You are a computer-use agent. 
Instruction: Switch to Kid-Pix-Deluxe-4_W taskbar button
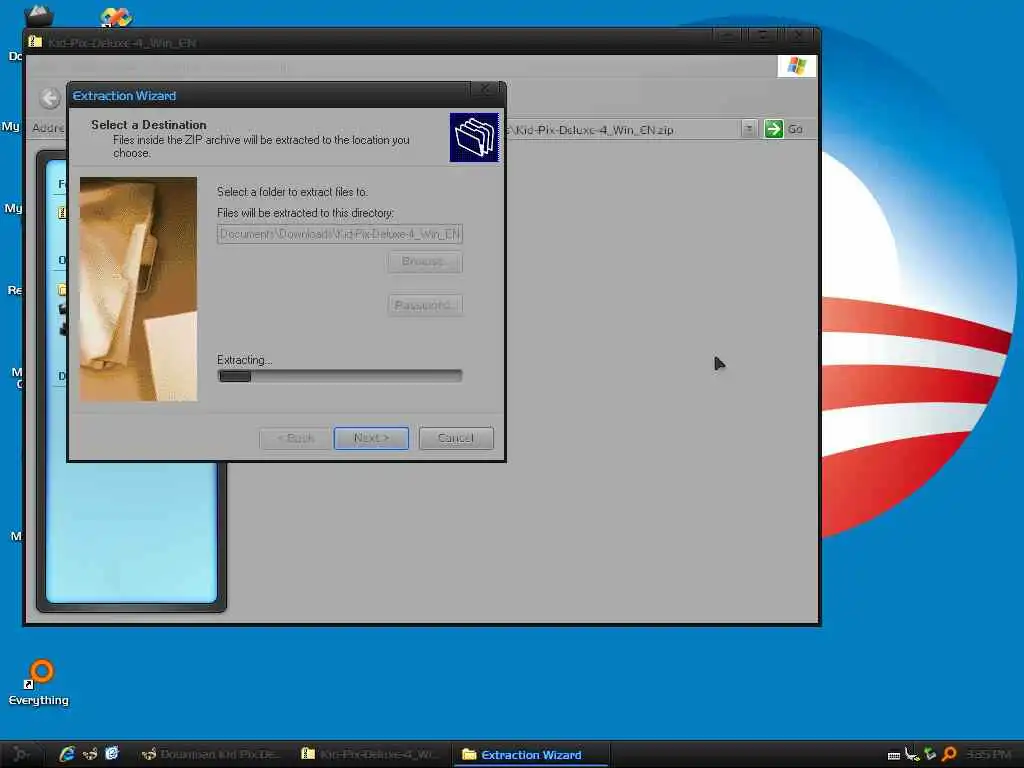pyautogui.click(x=371, y=754)
